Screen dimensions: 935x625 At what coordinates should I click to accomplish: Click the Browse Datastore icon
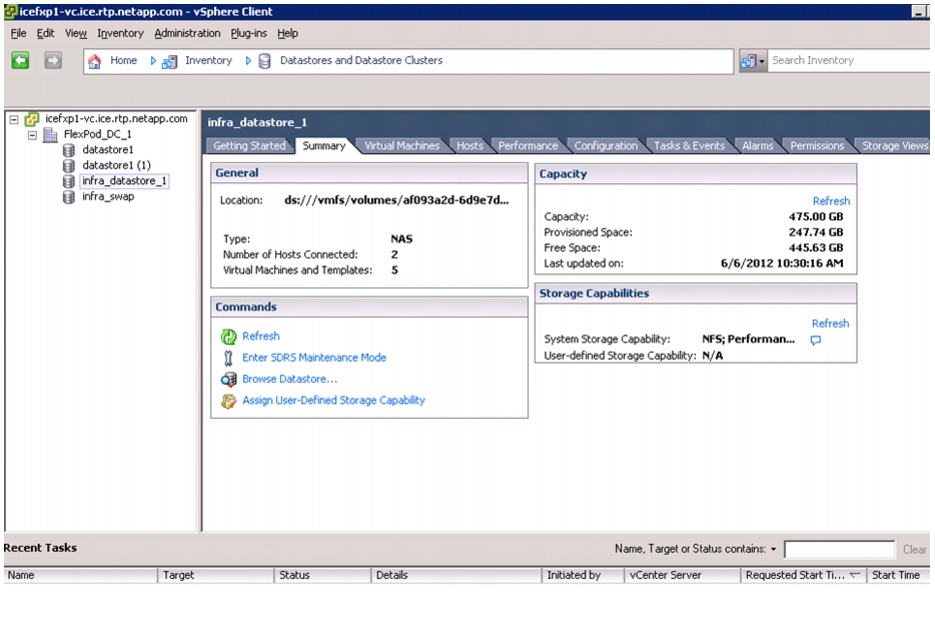pyautogui.click(x=228, y=379)
